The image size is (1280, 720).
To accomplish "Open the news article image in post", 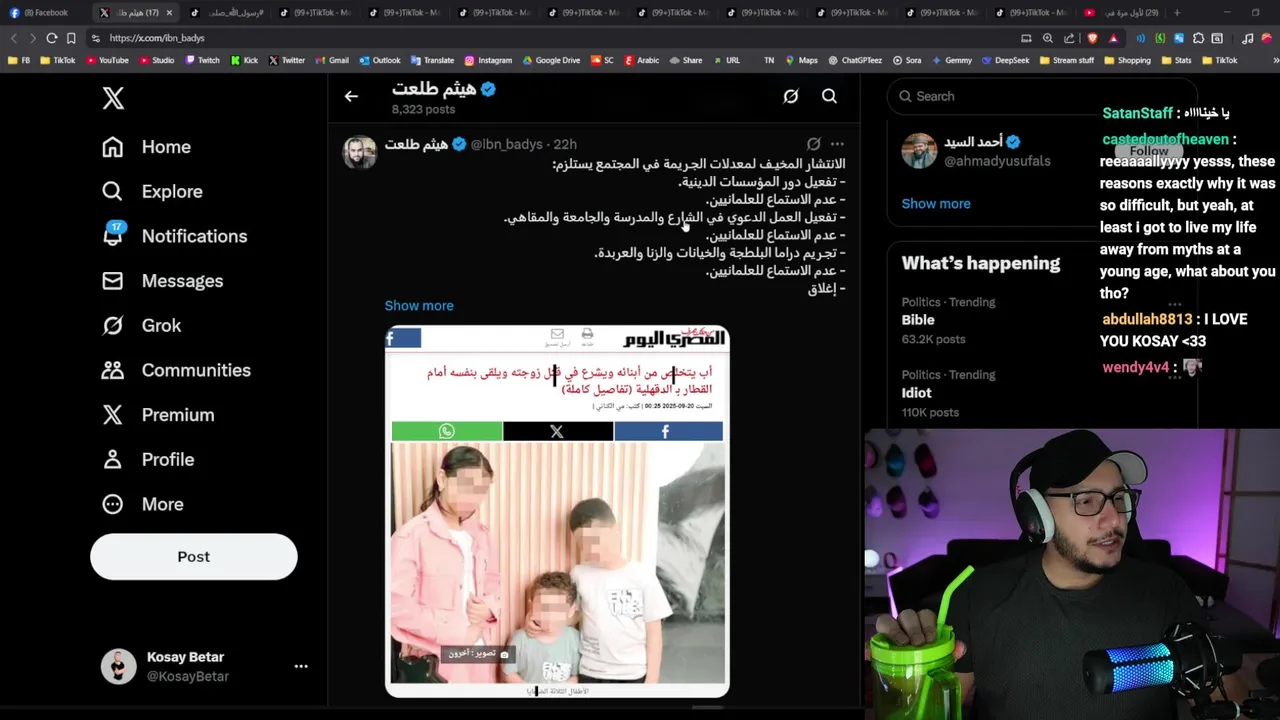I will (557, 511).
